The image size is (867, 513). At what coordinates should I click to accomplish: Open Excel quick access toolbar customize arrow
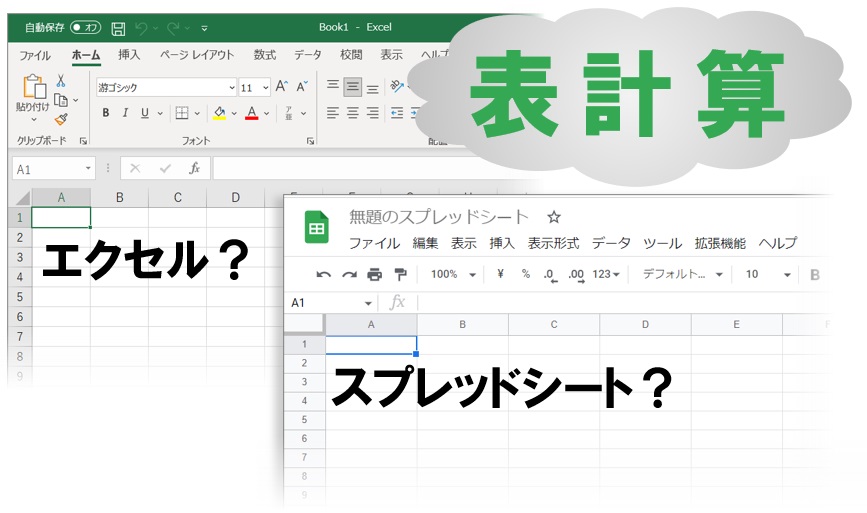point(204,28)
